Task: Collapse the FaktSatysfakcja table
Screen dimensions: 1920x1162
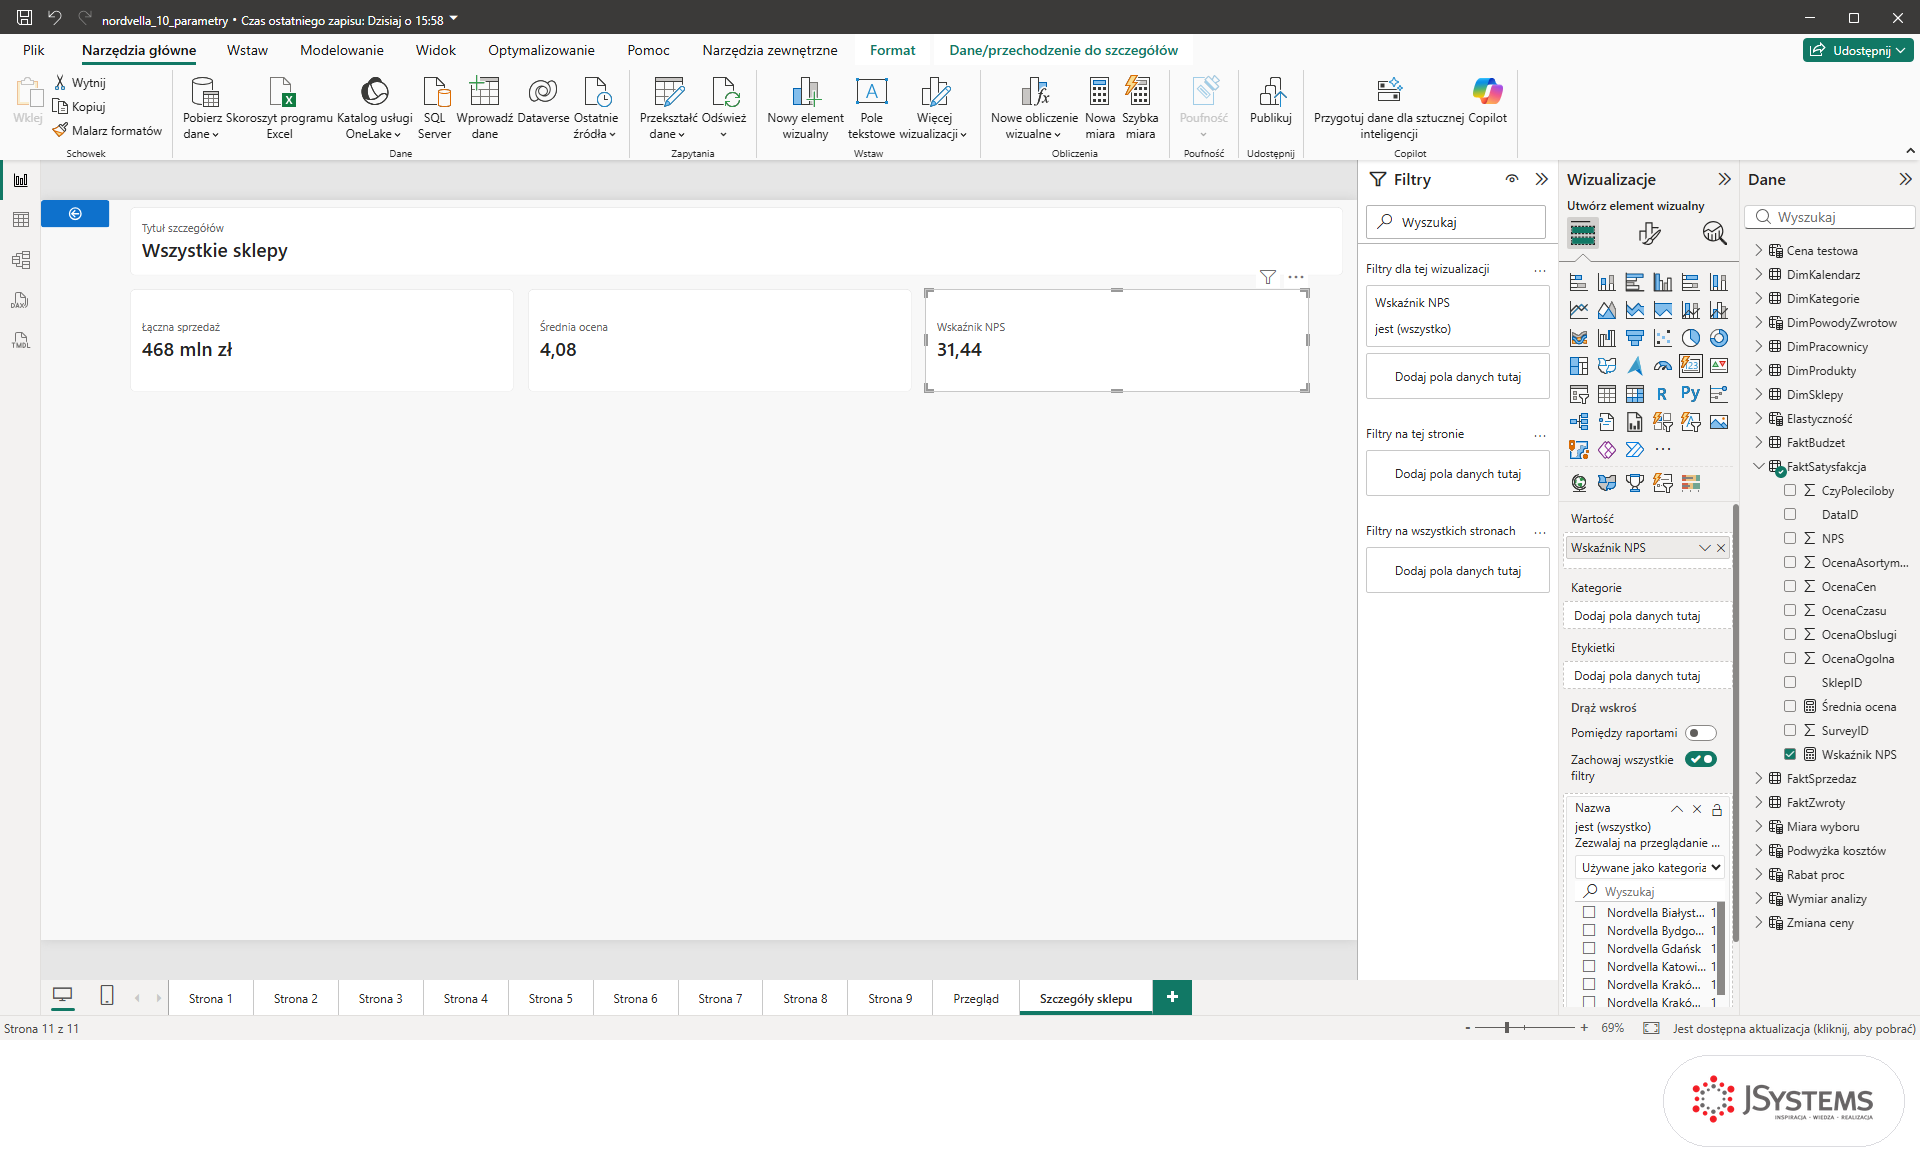Action: click(1759, 467)
